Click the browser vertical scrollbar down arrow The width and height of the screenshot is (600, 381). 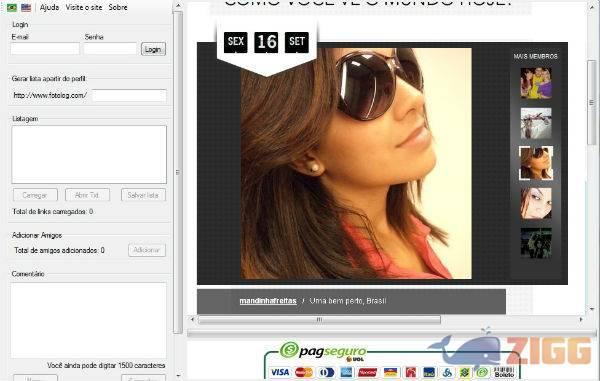click(x=592, y=308)
